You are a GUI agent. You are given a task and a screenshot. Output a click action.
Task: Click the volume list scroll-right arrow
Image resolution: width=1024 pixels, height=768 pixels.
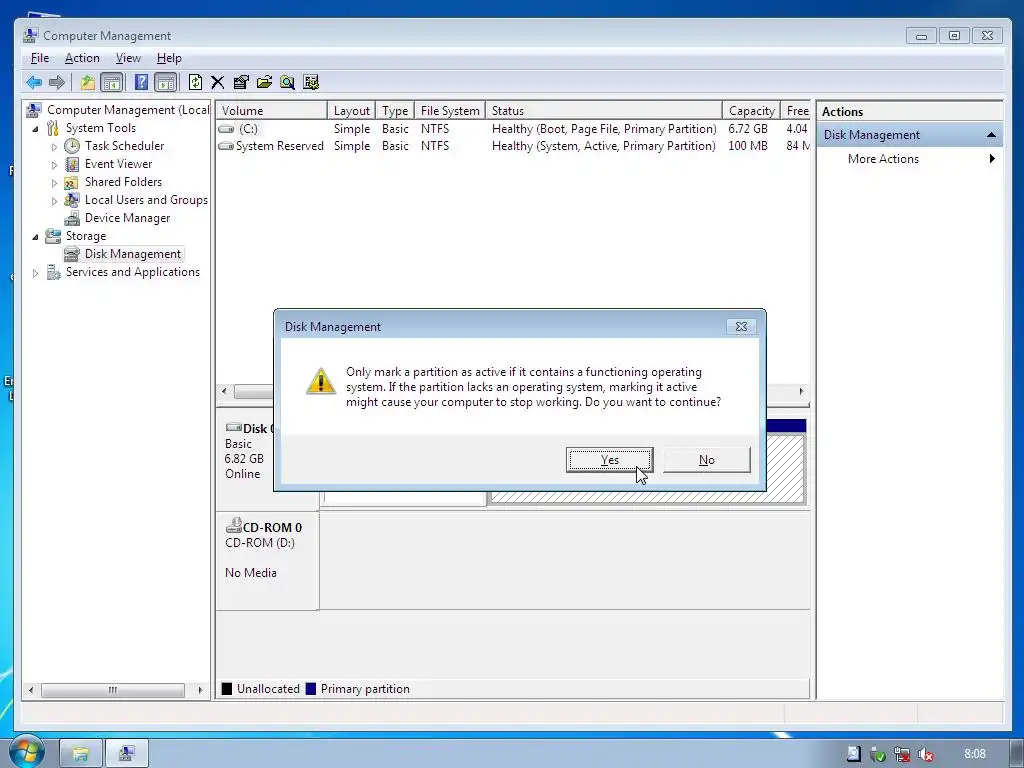tap(801, 391)
